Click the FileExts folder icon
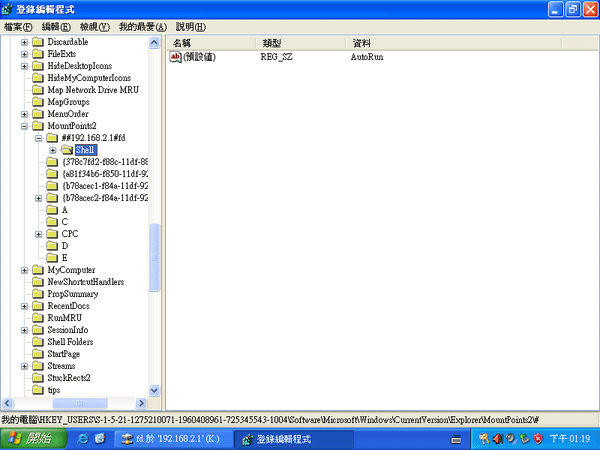 tap(38, 54)
